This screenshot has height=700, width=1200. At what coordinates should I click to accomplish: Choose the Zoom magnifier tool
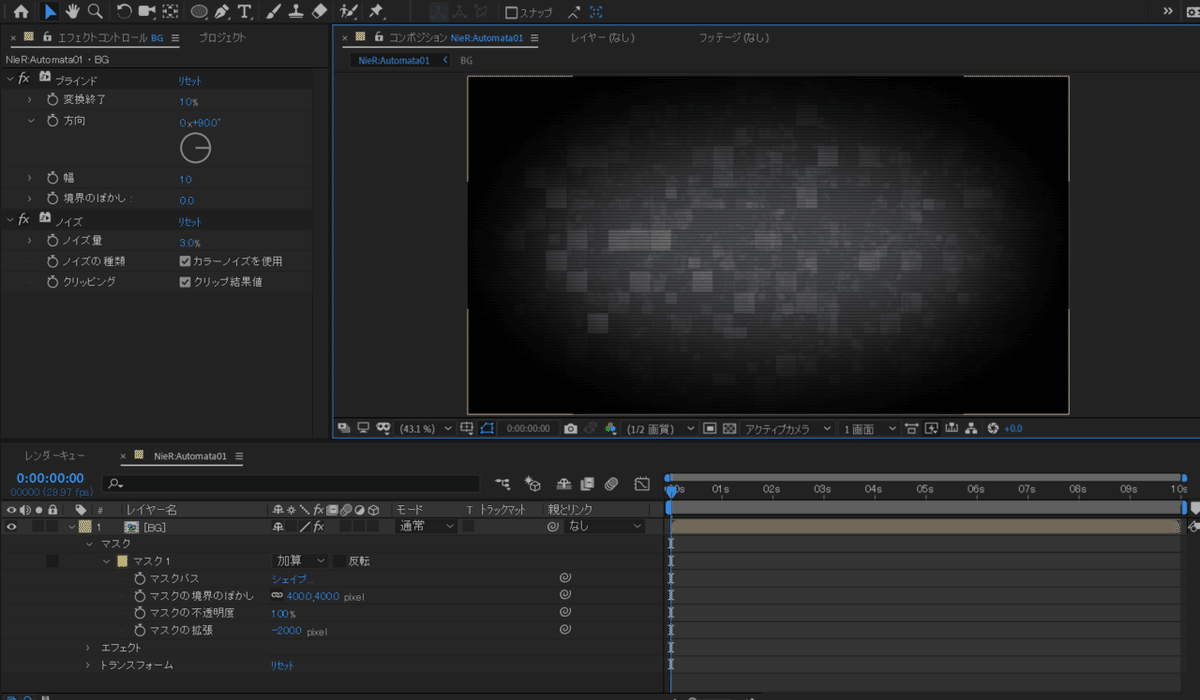[x=95, y=12]
